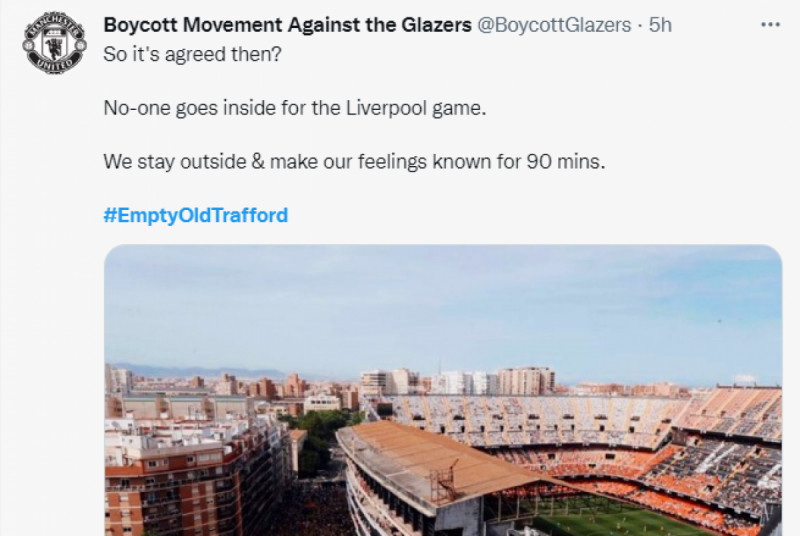Open the three-dot more options menu

tap(768, 25)
